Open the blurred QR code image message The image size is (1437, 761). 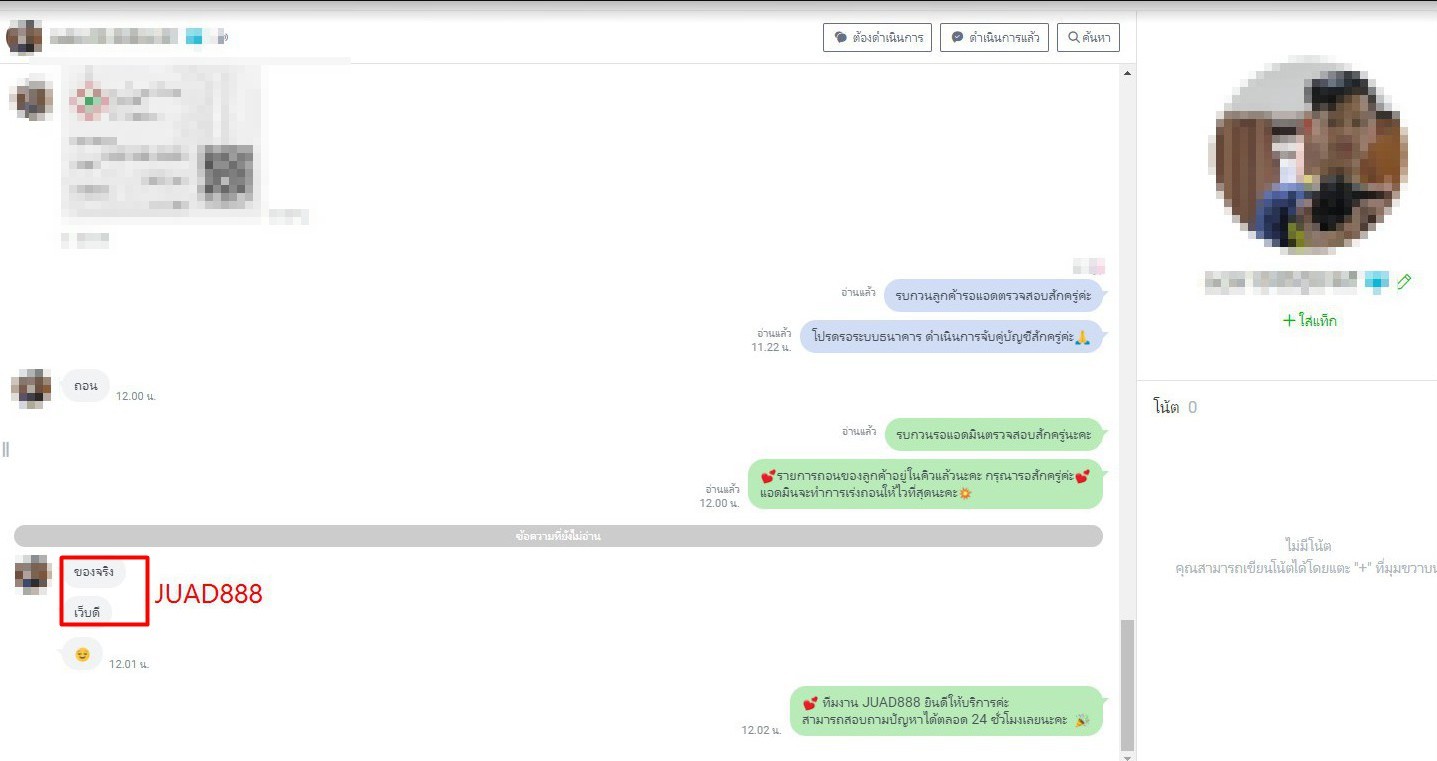[161, 142]
